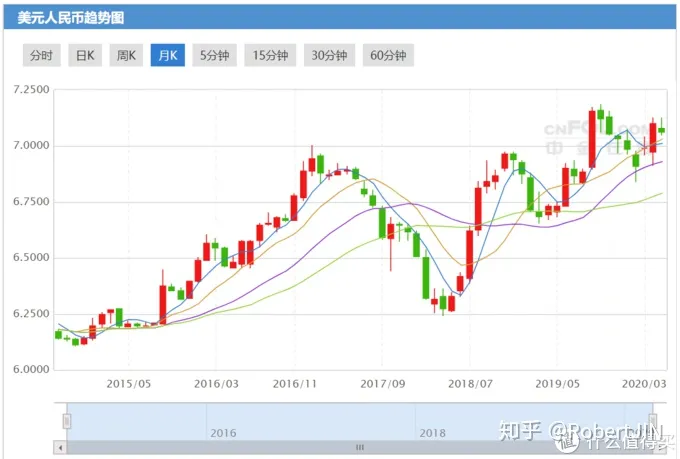680x459 pixels.
Task: Choose the 15分钟 chart interval
Action: pos(270,55)
